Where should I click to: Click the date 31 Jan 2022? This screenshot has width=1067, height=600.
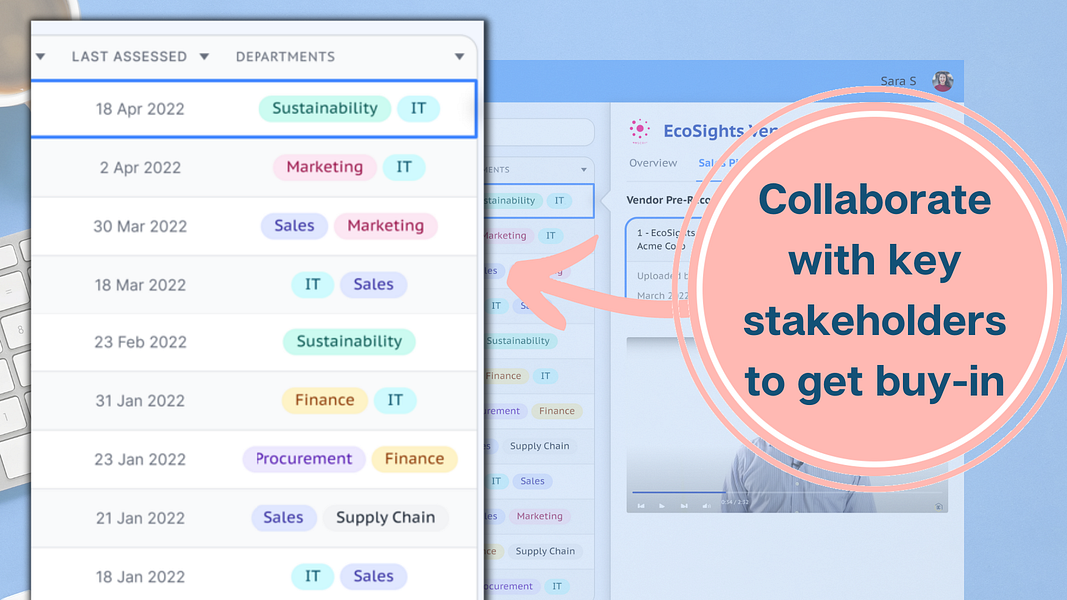[x=139, y=401]
